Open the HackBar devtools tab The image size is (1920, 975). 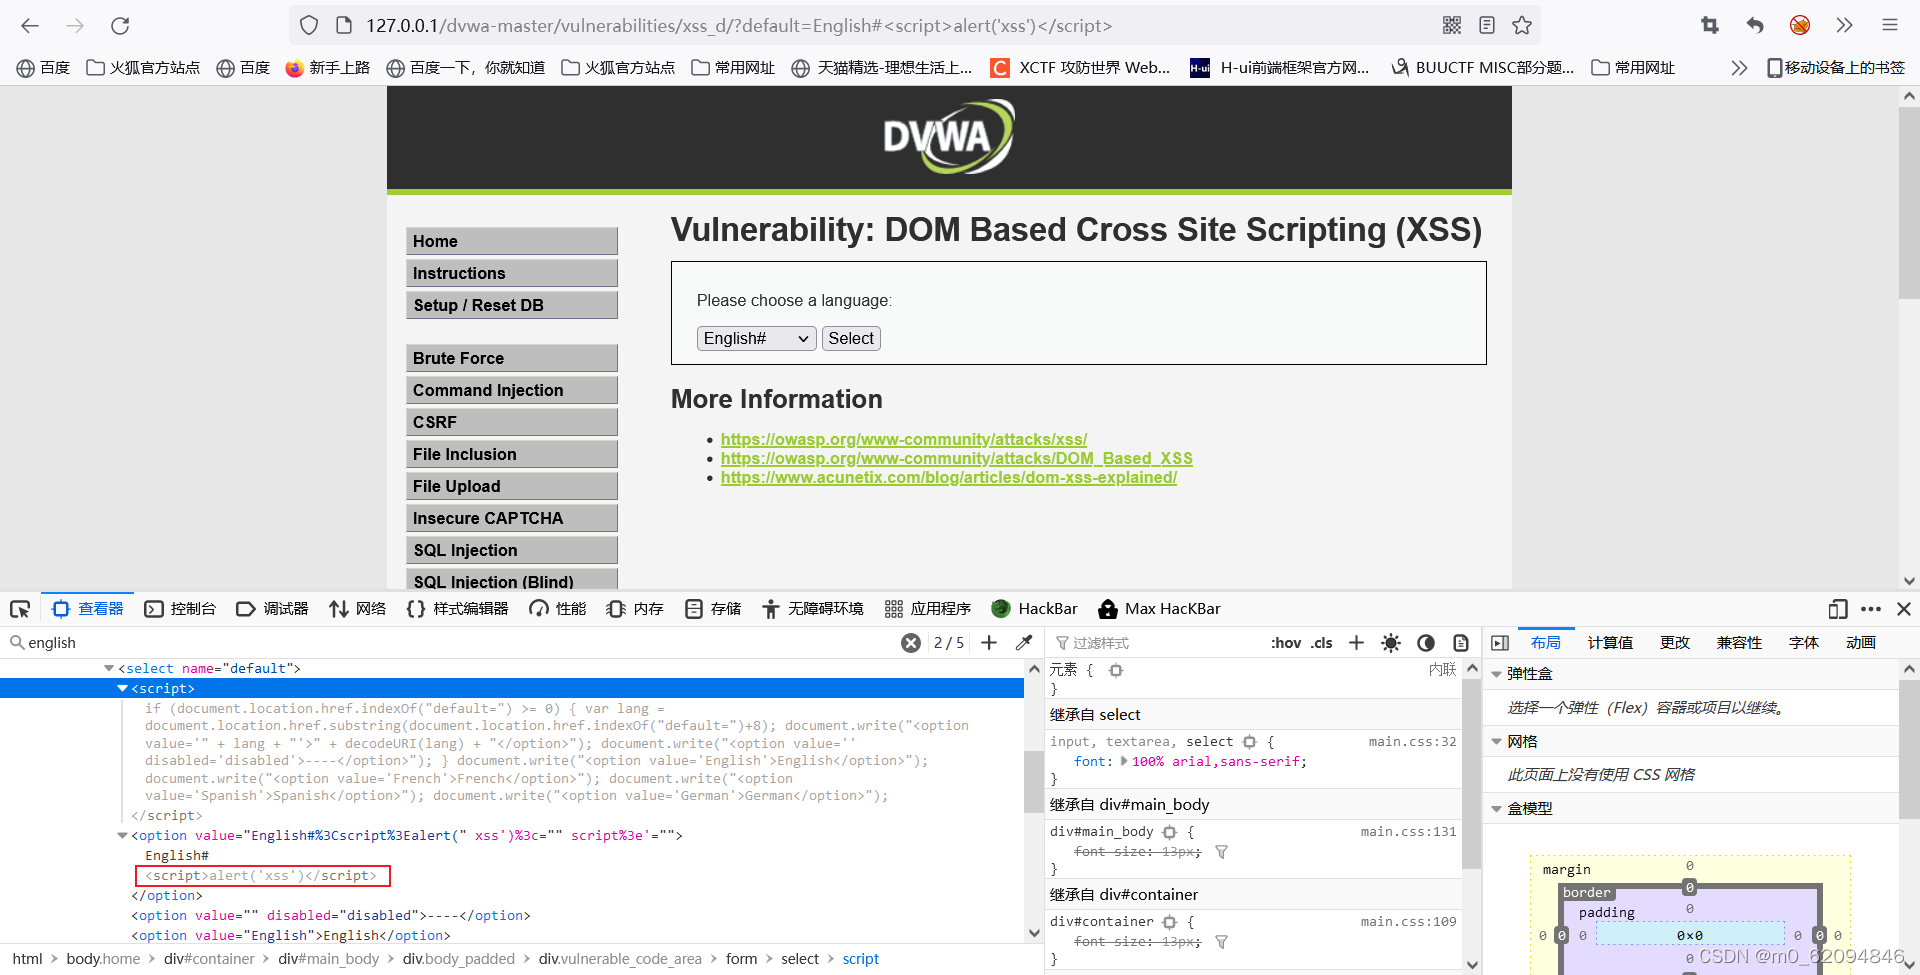(1034, 609)
